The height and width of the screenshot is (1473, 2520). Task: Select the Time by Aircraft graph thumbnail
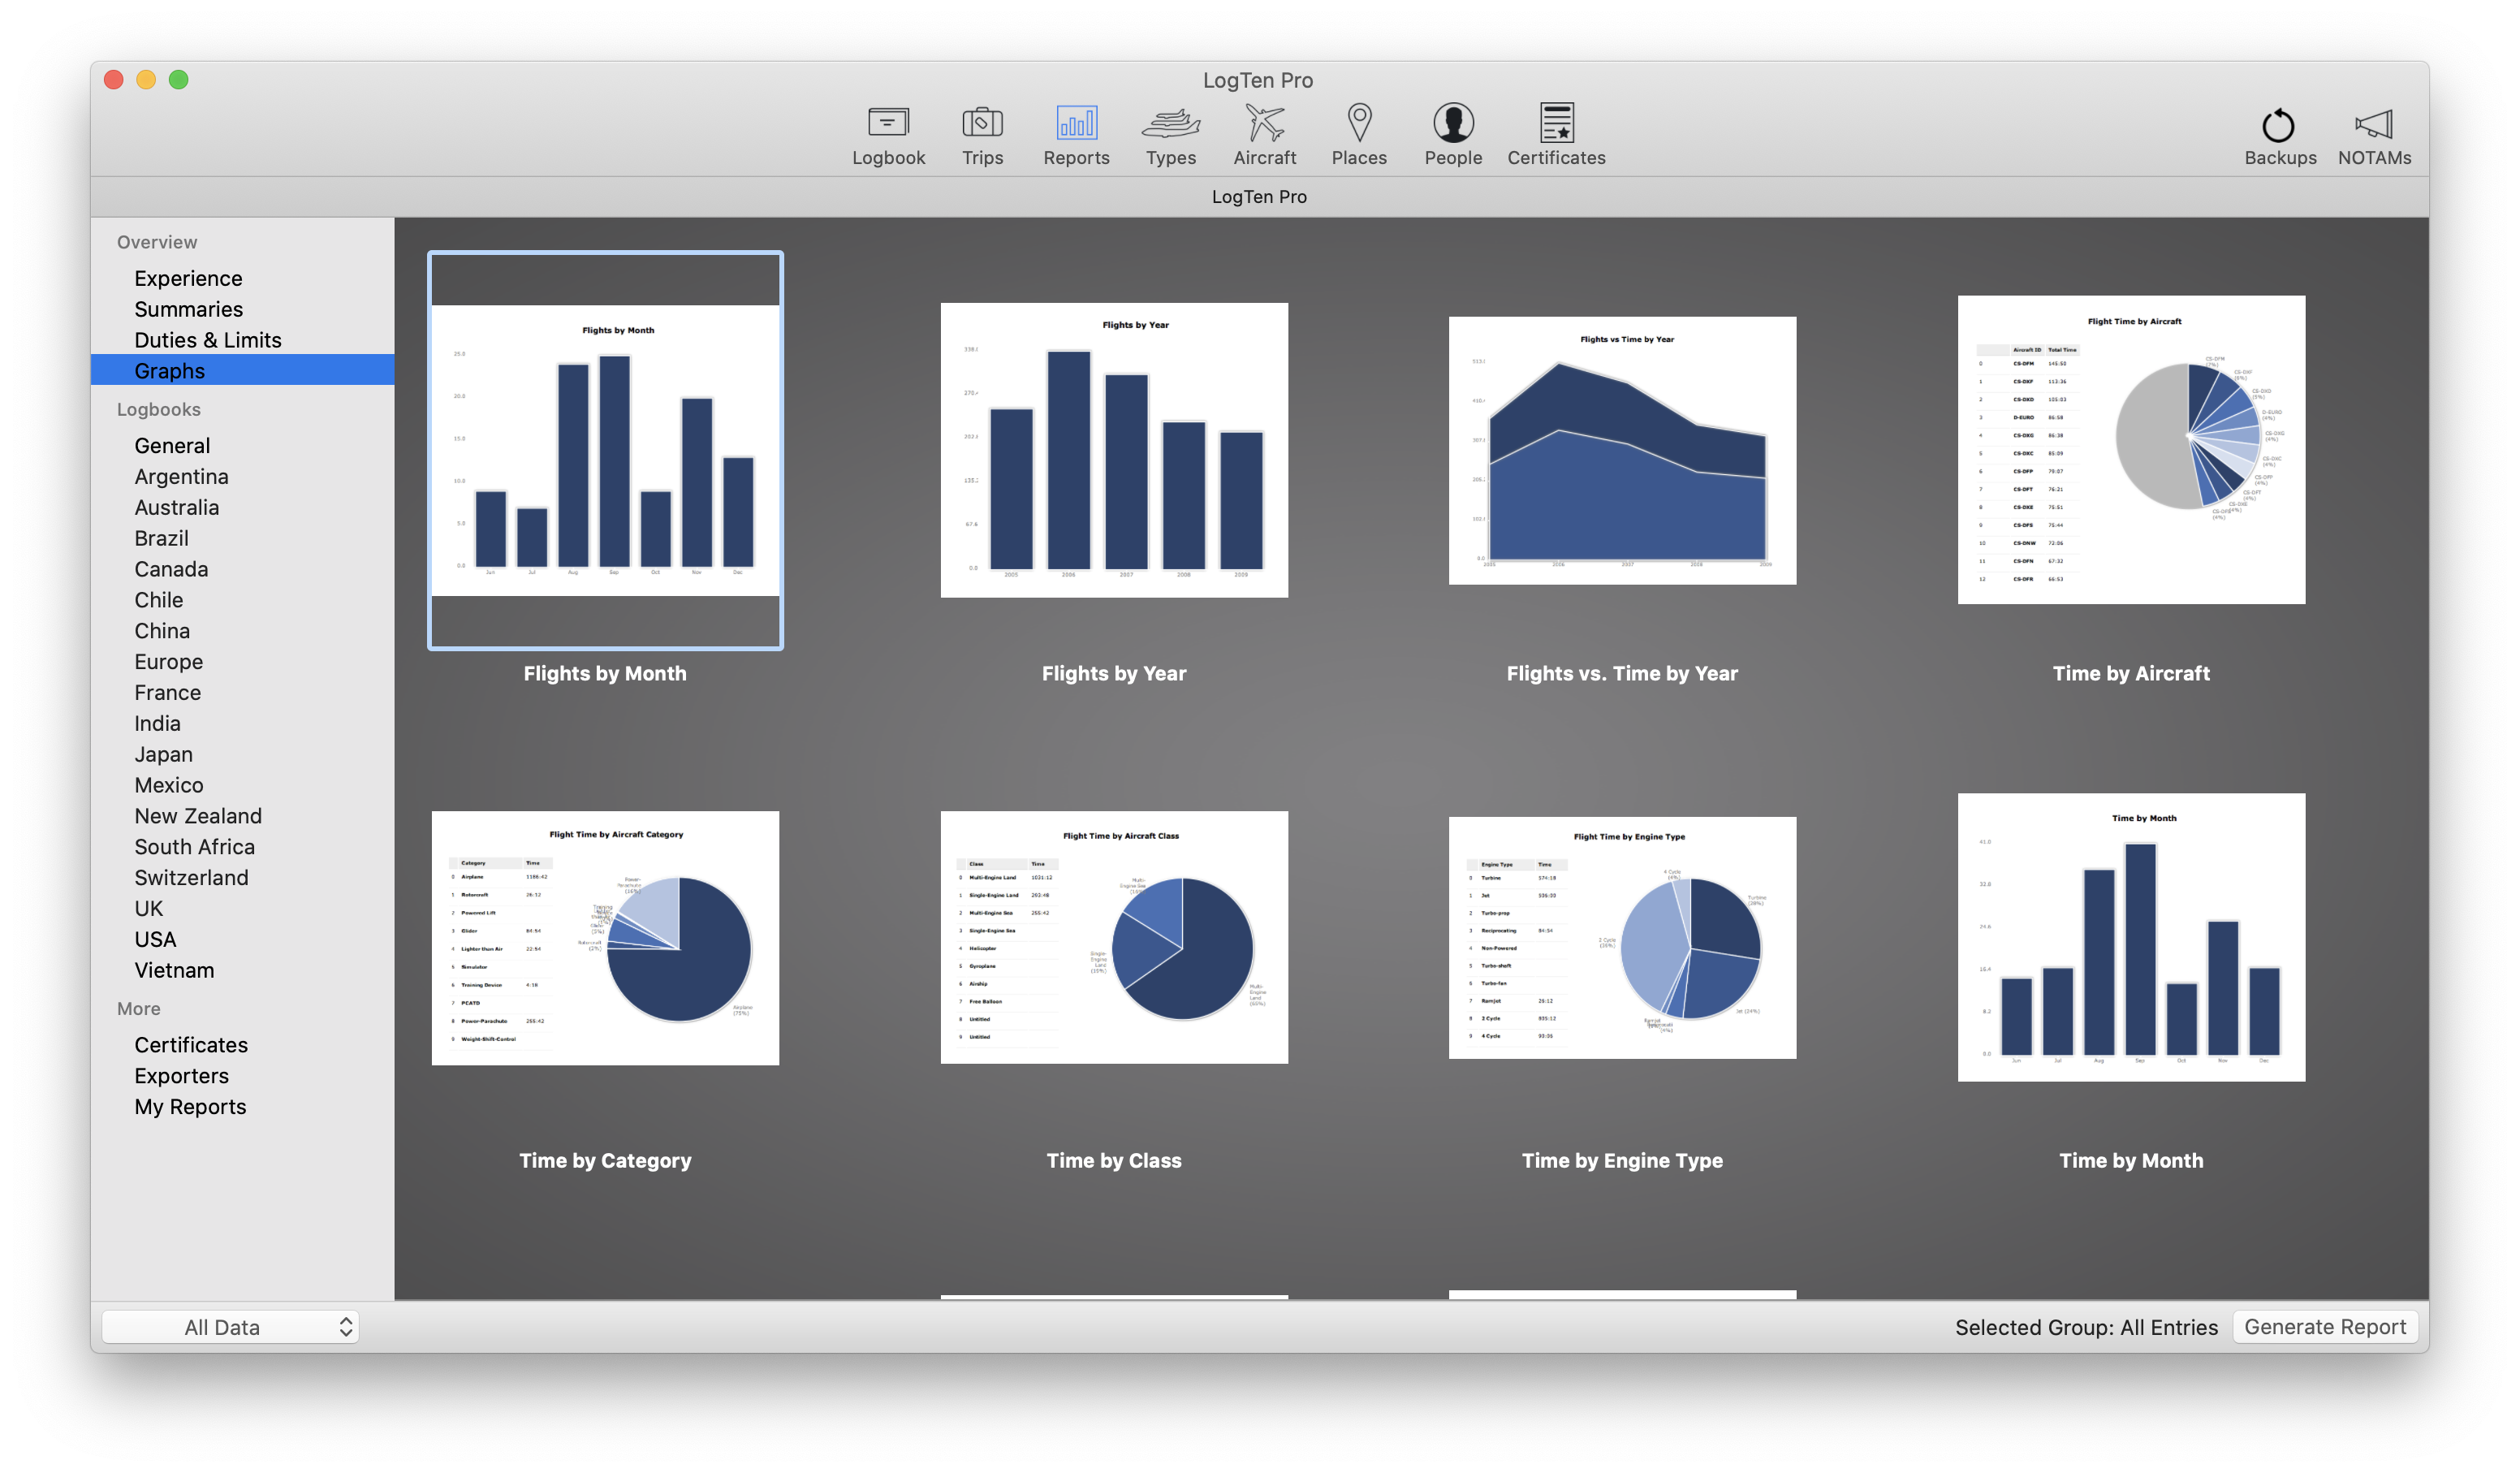coord(2131,449)
